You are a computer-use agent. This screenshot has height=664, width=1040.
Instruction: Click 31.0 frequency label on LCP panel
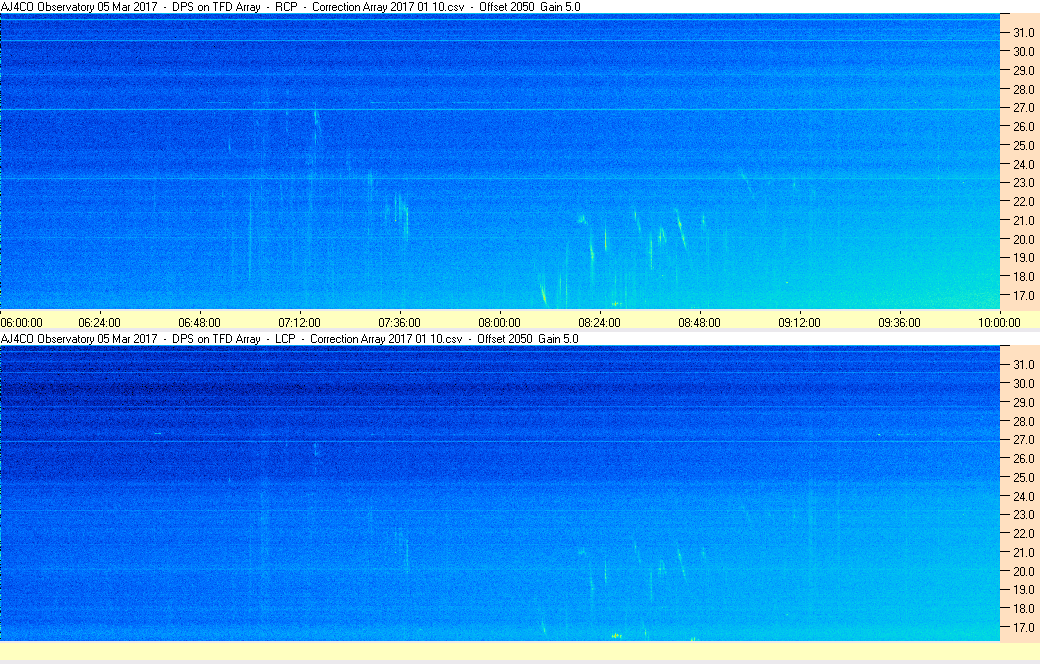(x=1023, y=365)
